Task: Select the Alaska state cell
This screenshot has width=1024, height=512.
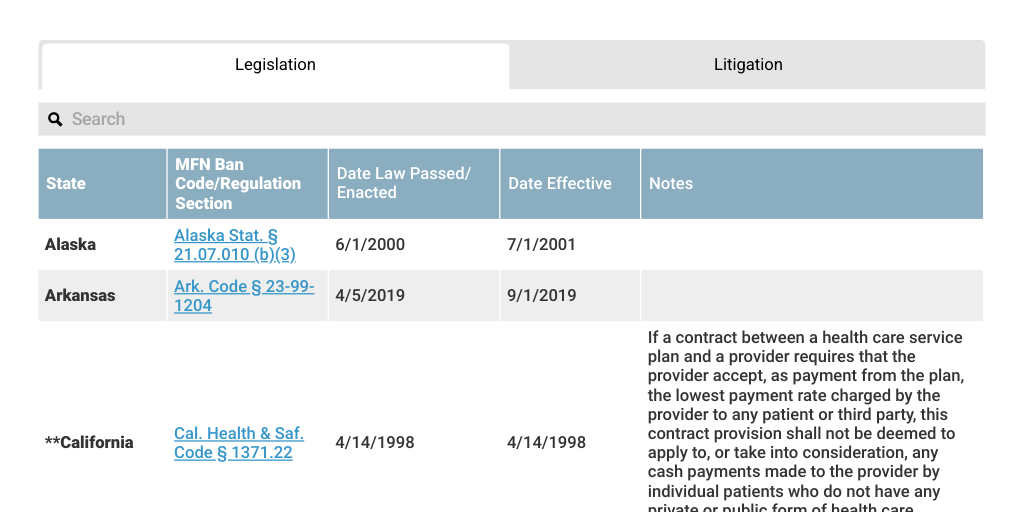Action: tap(71, 245)
